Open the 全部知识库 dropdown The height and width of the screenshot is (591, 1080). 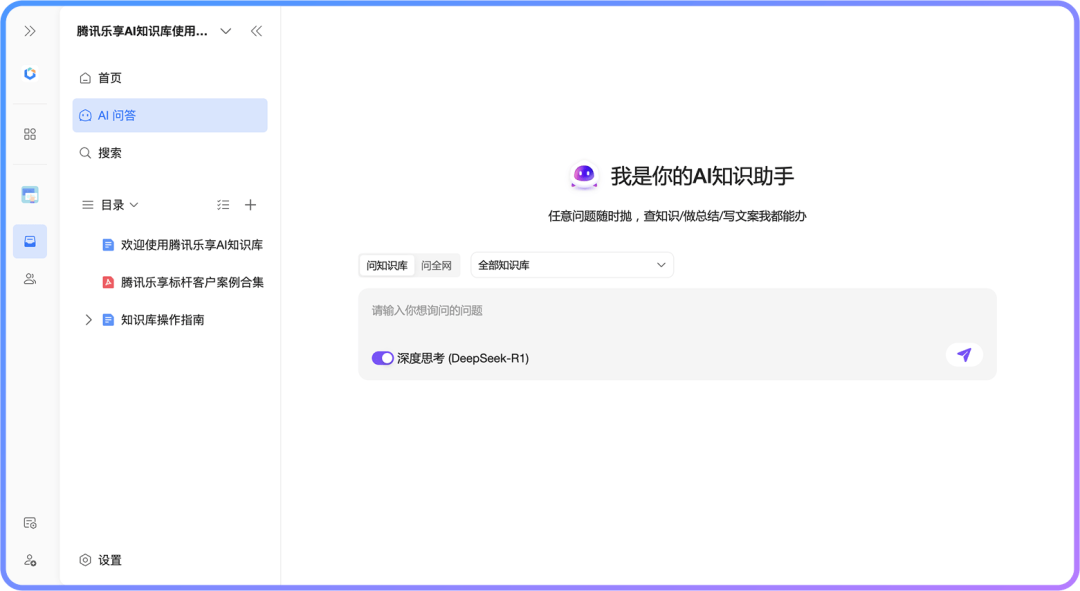coord(572,265)
